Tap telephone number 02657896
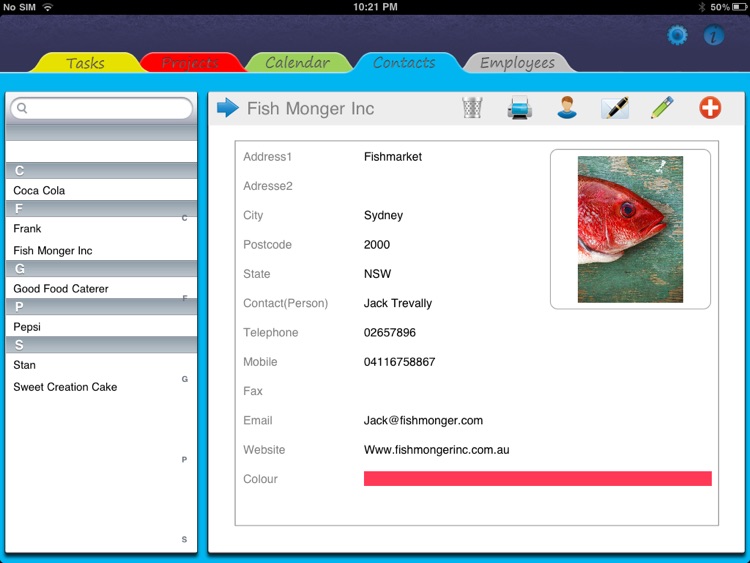This screenshot has height=563, width=750. coord(390,332)
